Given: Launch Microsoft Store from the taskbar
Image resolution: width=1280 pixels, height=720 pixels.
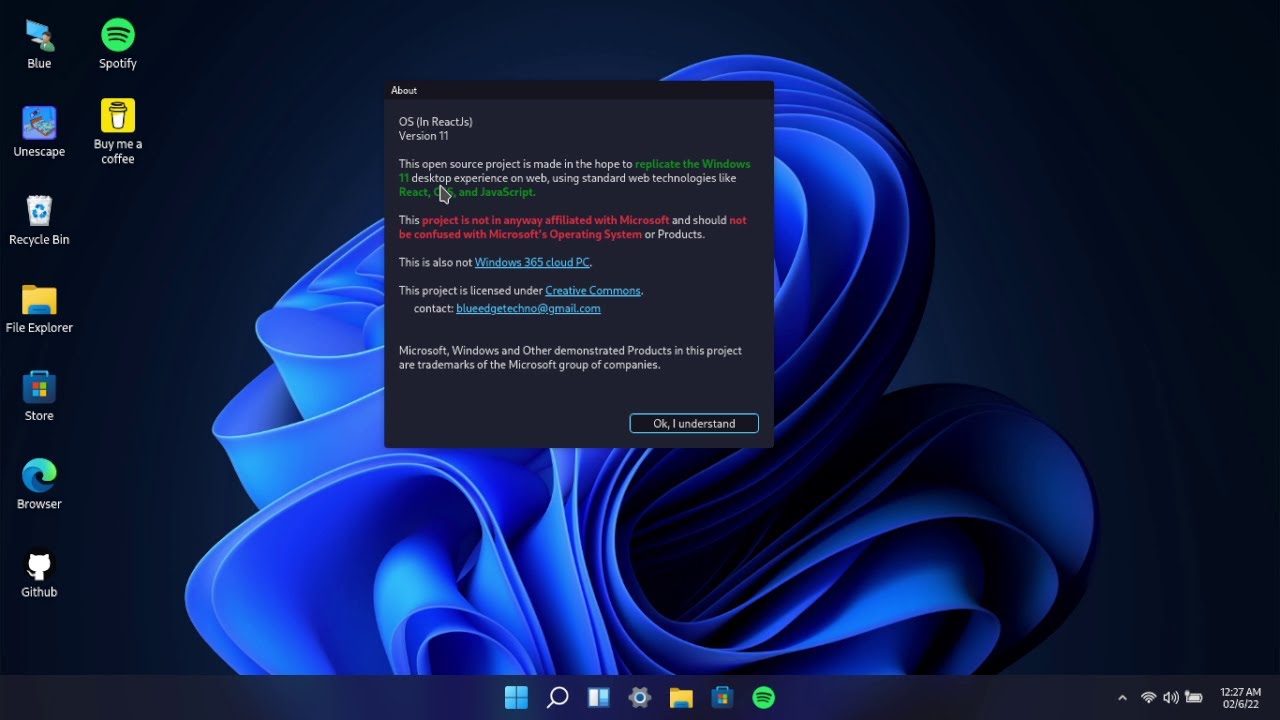Looking at the screenshot, I should click(x=722, y=698).
